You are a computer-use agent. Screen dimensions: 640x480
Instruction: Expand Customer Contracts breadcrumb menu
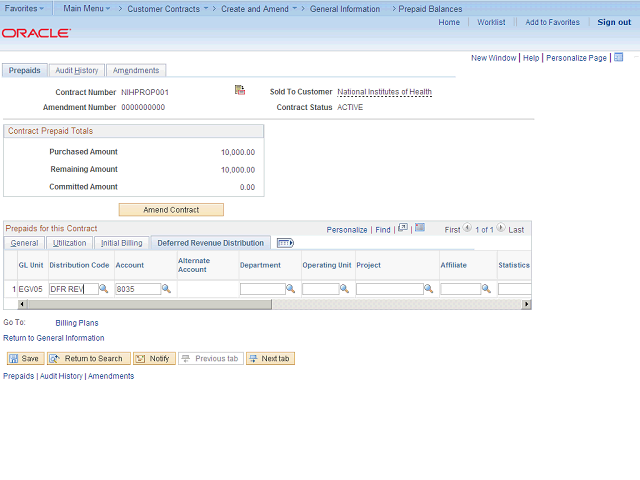coord(167,9)
